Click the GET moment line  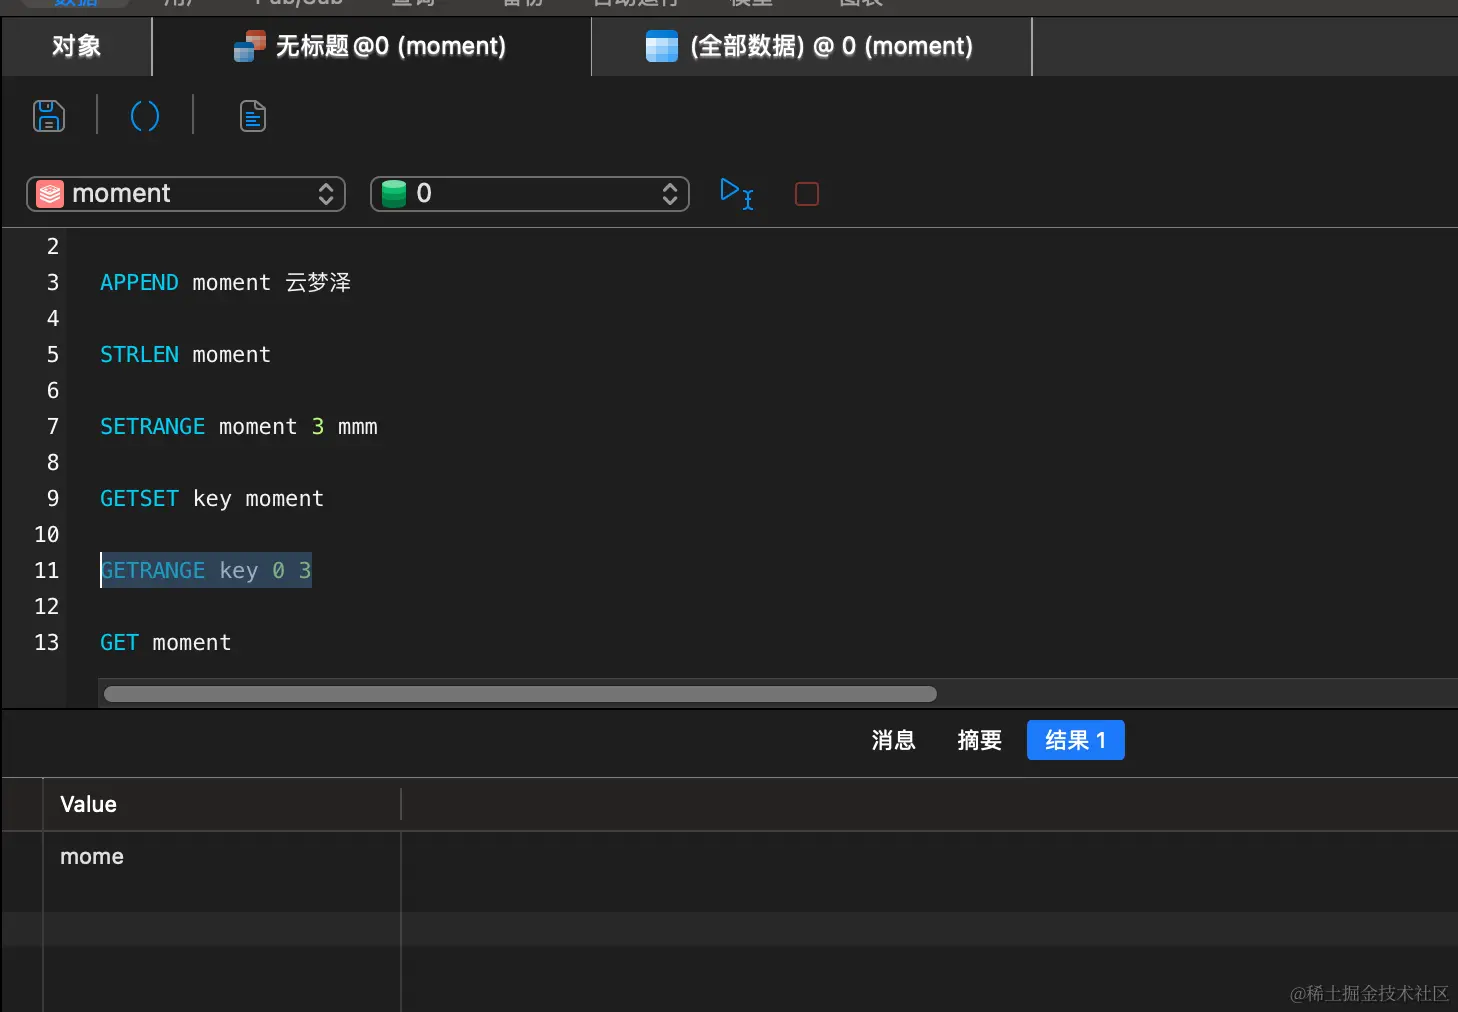[x=166, y=643]
